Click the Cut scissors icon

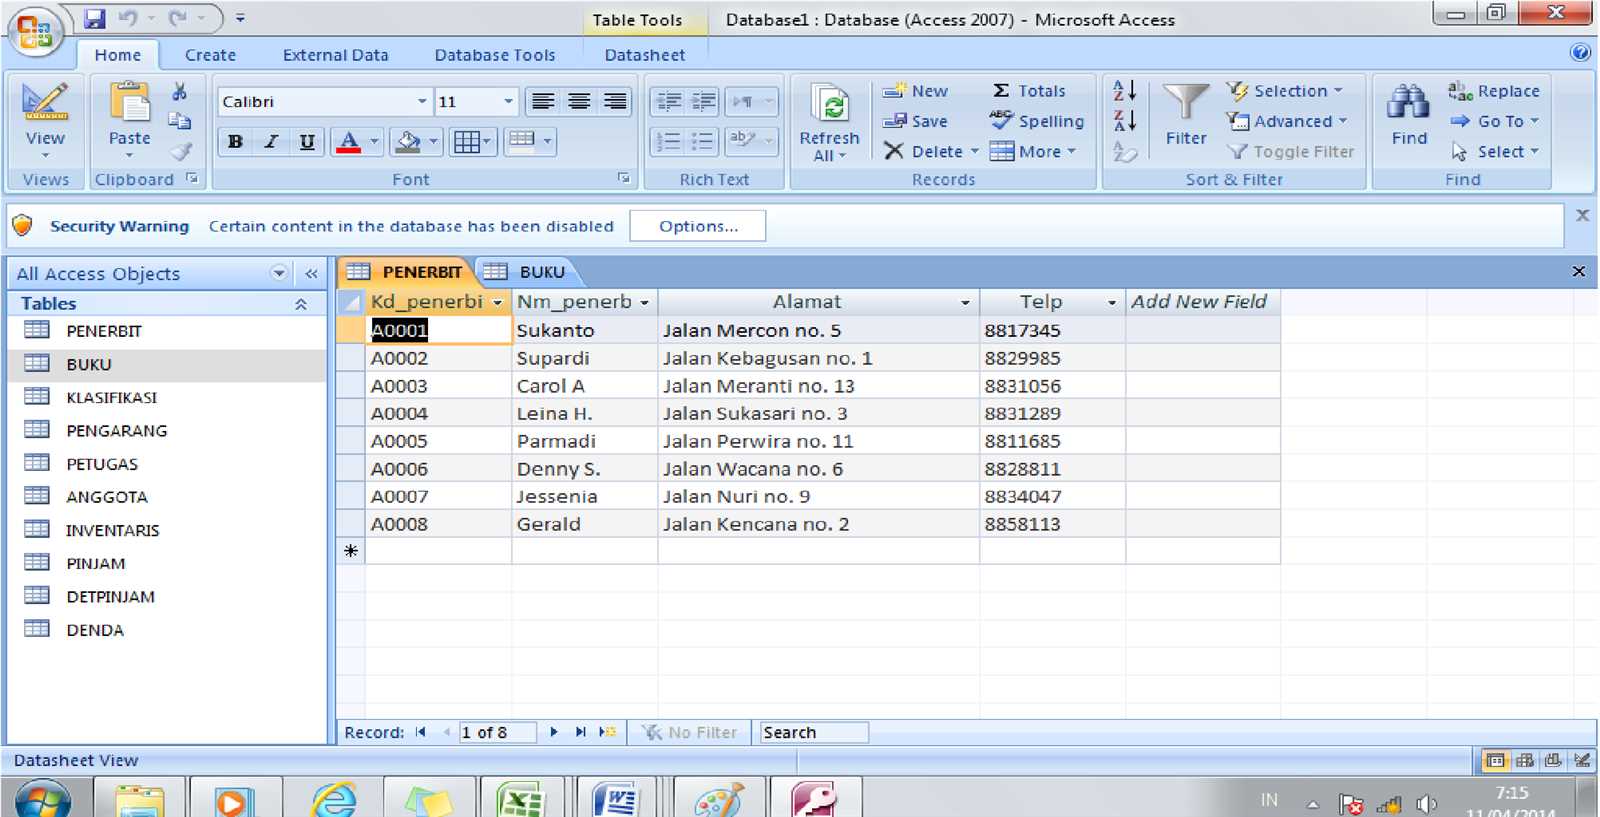coord(179,92)
